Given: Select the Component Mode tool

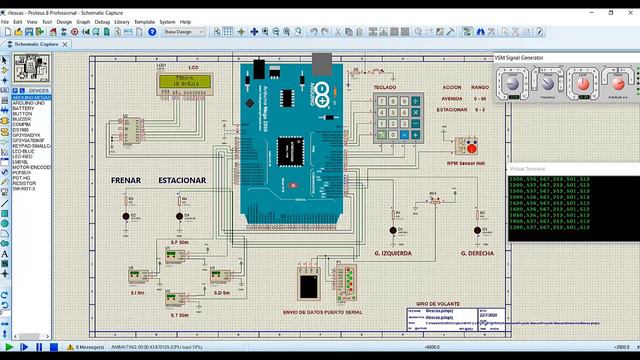Looking at the screenshot, I should (x=4, y=71).
